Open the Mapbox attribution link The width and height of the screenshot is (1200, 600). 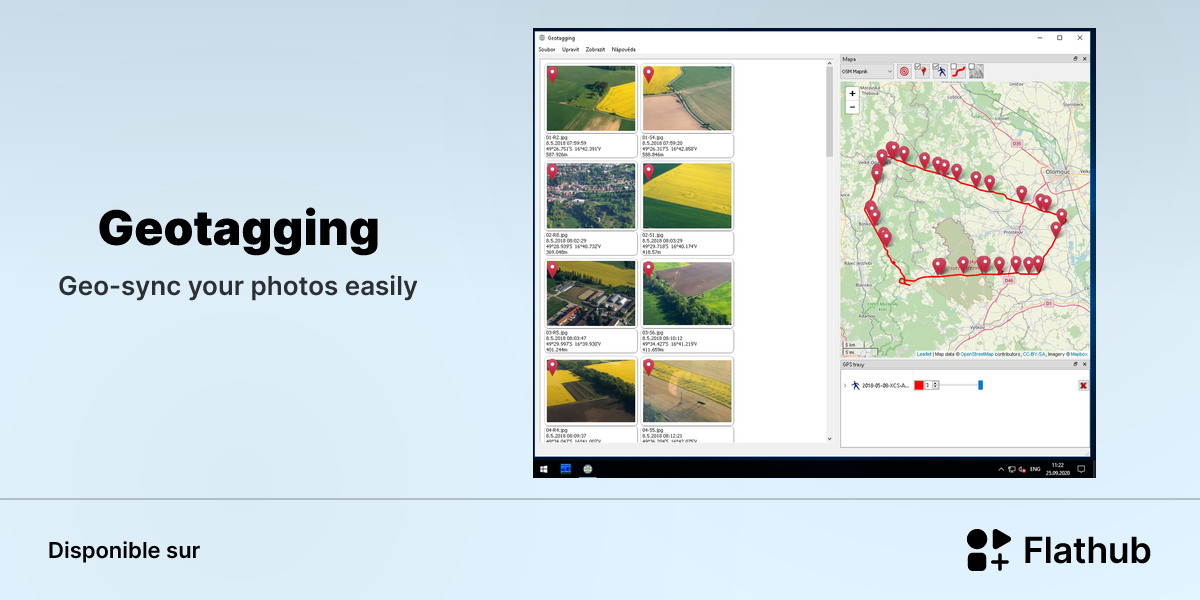click(x=1079, y=354)
